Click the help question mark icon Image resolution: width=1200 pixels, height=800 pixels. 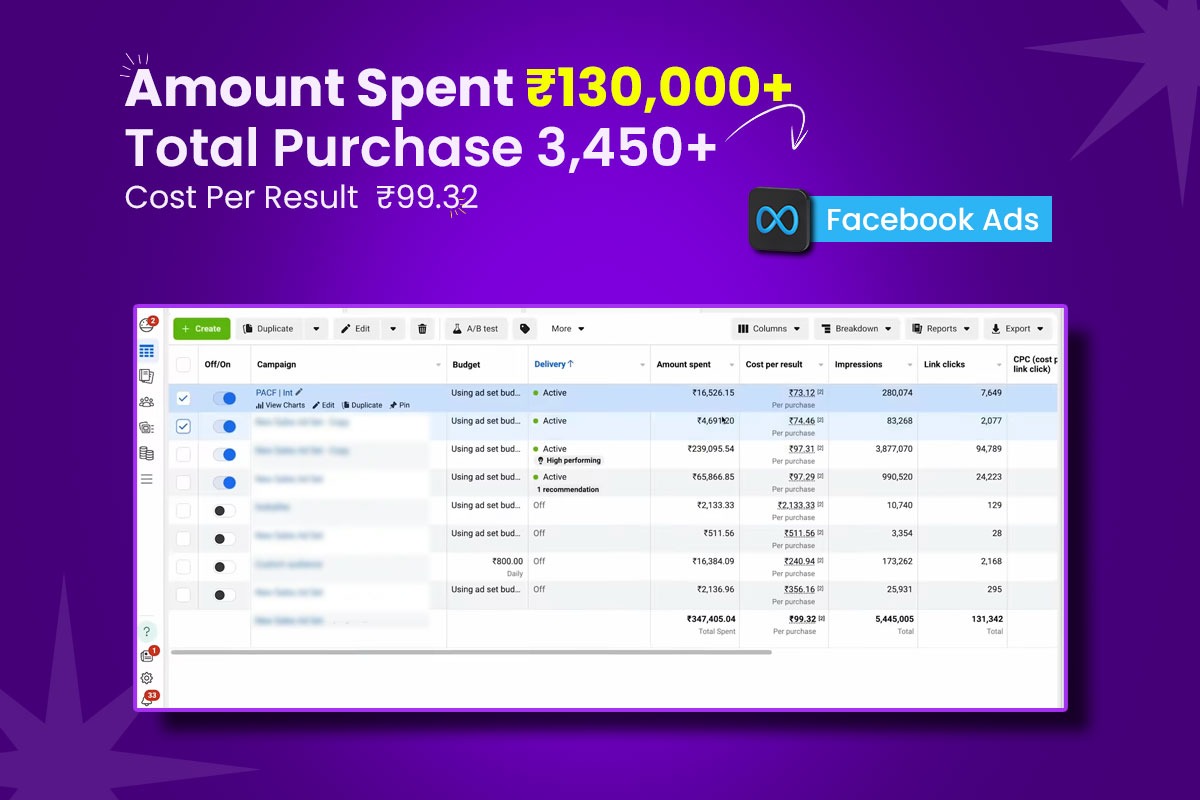(x=147, y=632)
